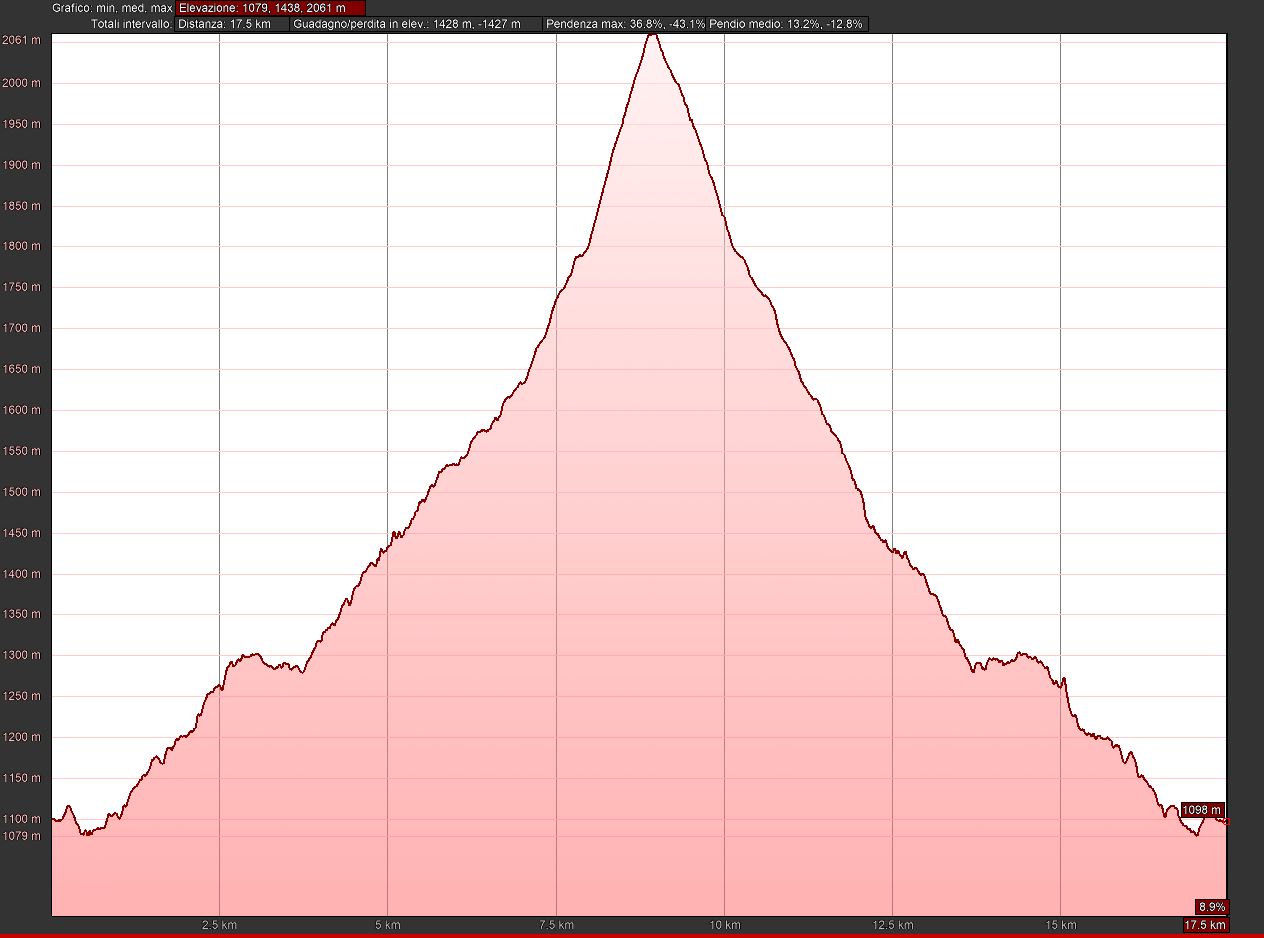Click the 2.5 km distance axis label
This screenshot has height=938, width=1264.
pos(219,925)
